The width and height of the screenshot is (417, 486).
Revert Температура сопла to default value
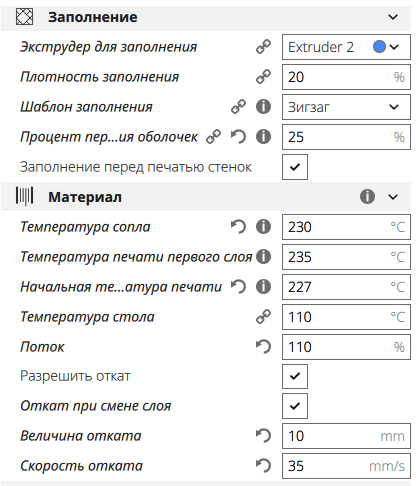238,227
